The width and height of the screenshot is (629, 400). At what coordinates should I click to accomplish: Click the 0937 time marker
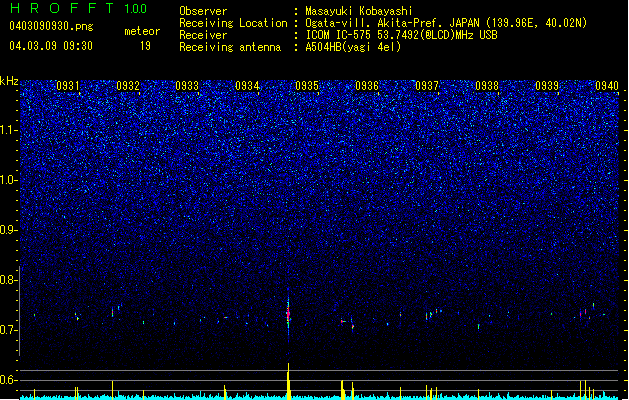click(427, 86)
